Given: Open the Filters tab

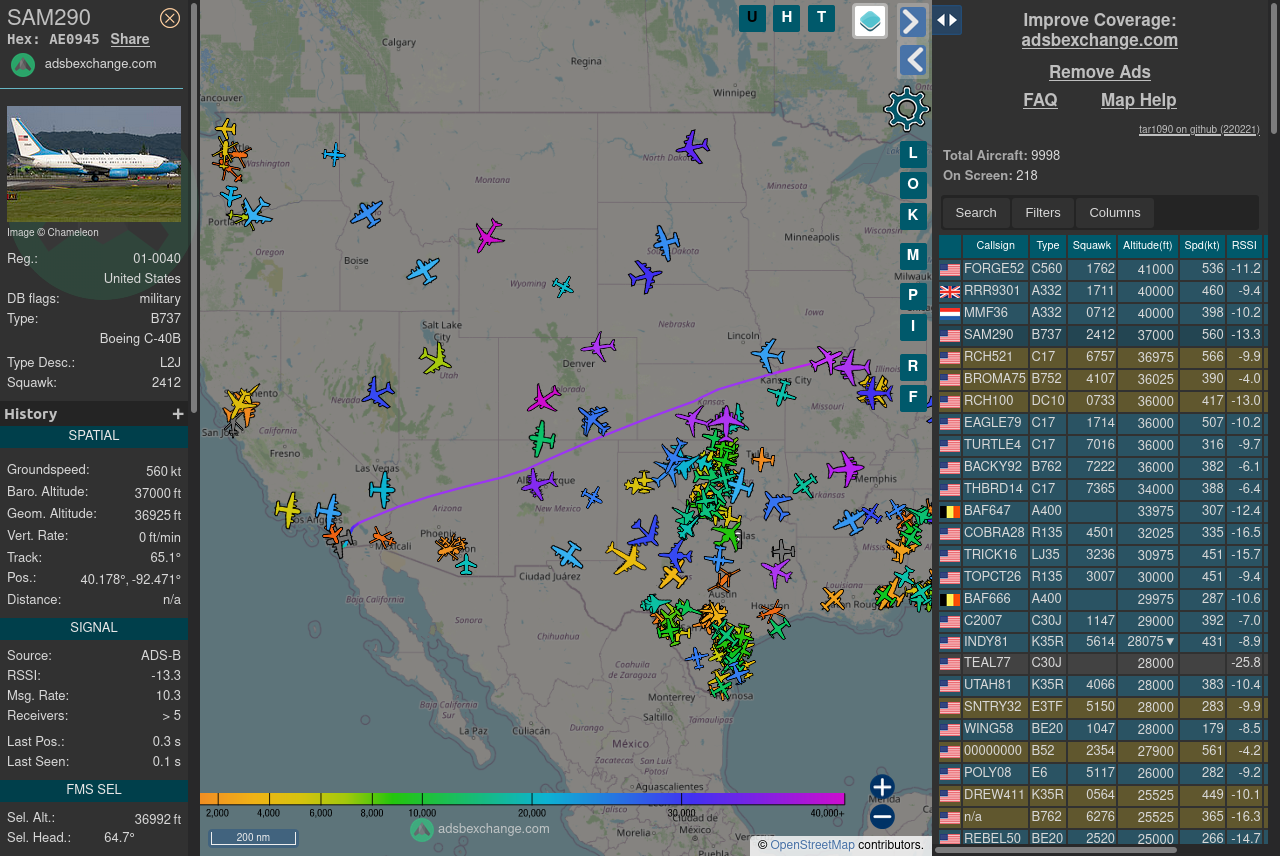Looking at the screenshot, I should point(1043,213).
